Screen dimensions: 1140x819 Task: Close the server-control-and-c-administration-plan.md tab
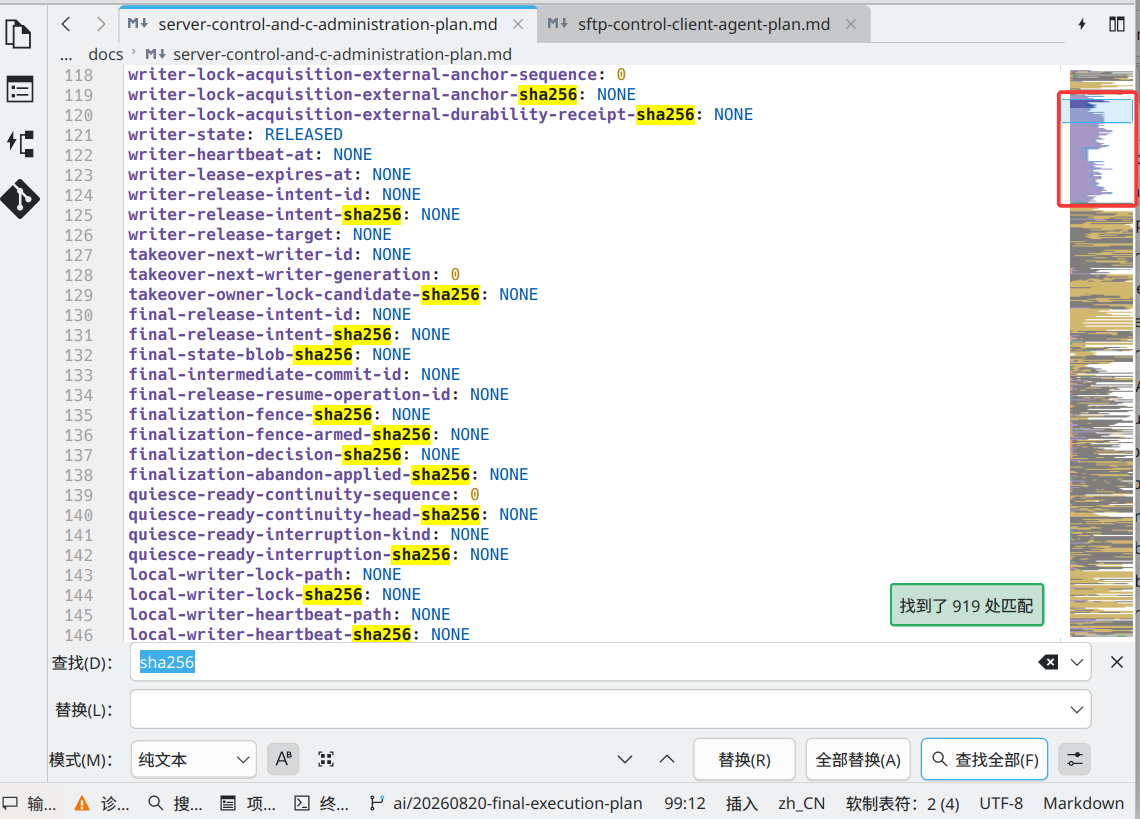(x=518, y=24)
